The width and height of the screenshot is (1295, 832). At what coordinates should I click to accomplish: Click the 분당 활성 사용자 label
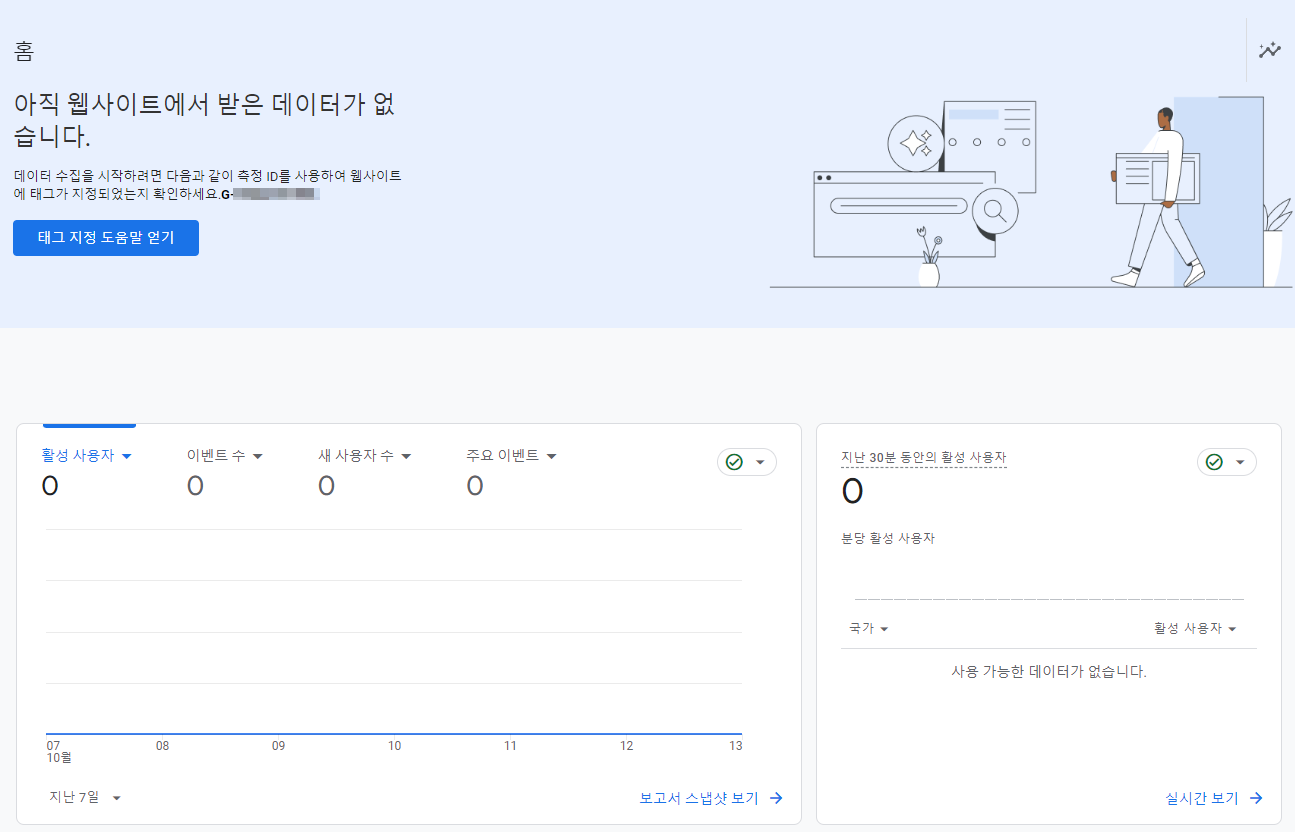click(888, 538)
